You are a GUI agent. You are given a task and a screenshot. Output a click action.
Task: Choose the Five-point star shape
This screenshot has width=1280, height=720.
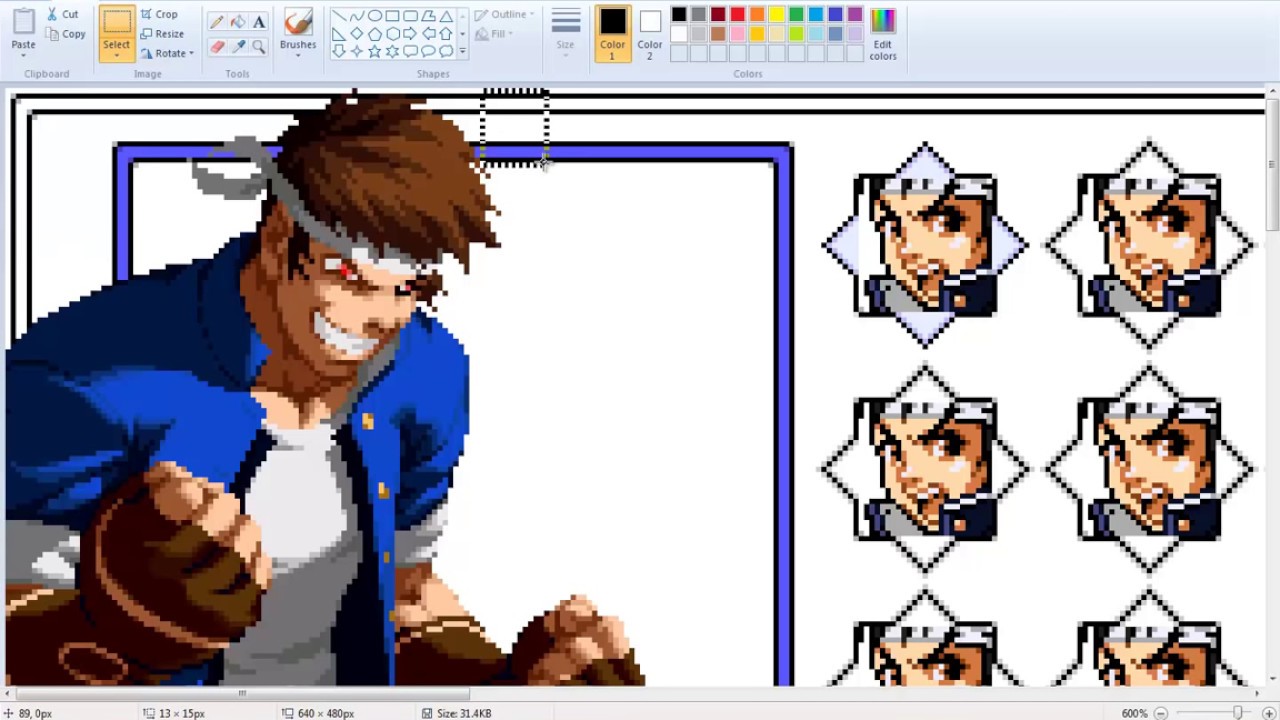pos(375,51)
